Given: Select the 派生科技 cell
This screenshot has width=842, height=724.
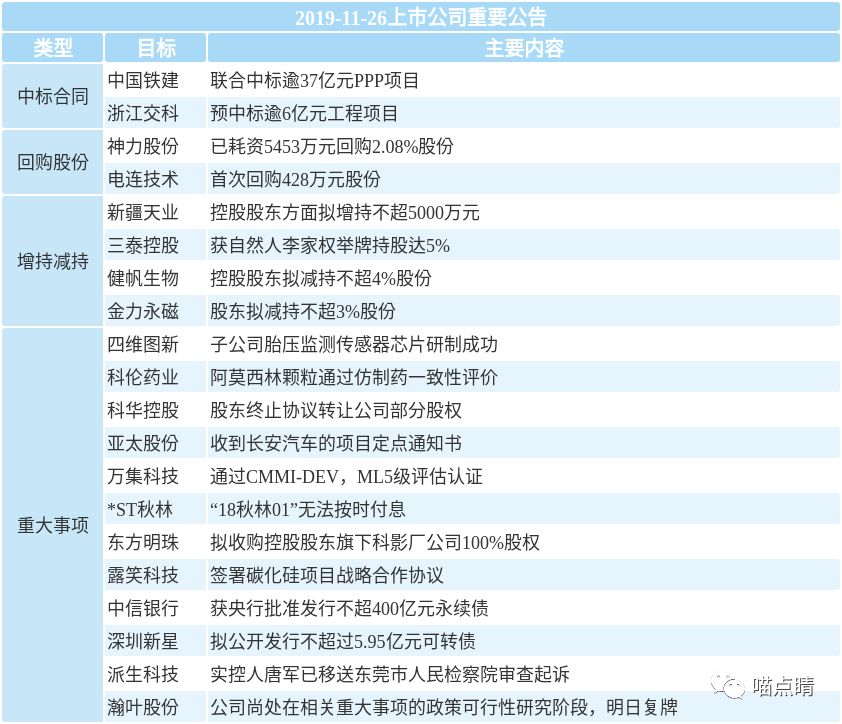Looking at the screenshot, I should pos(156,674).
